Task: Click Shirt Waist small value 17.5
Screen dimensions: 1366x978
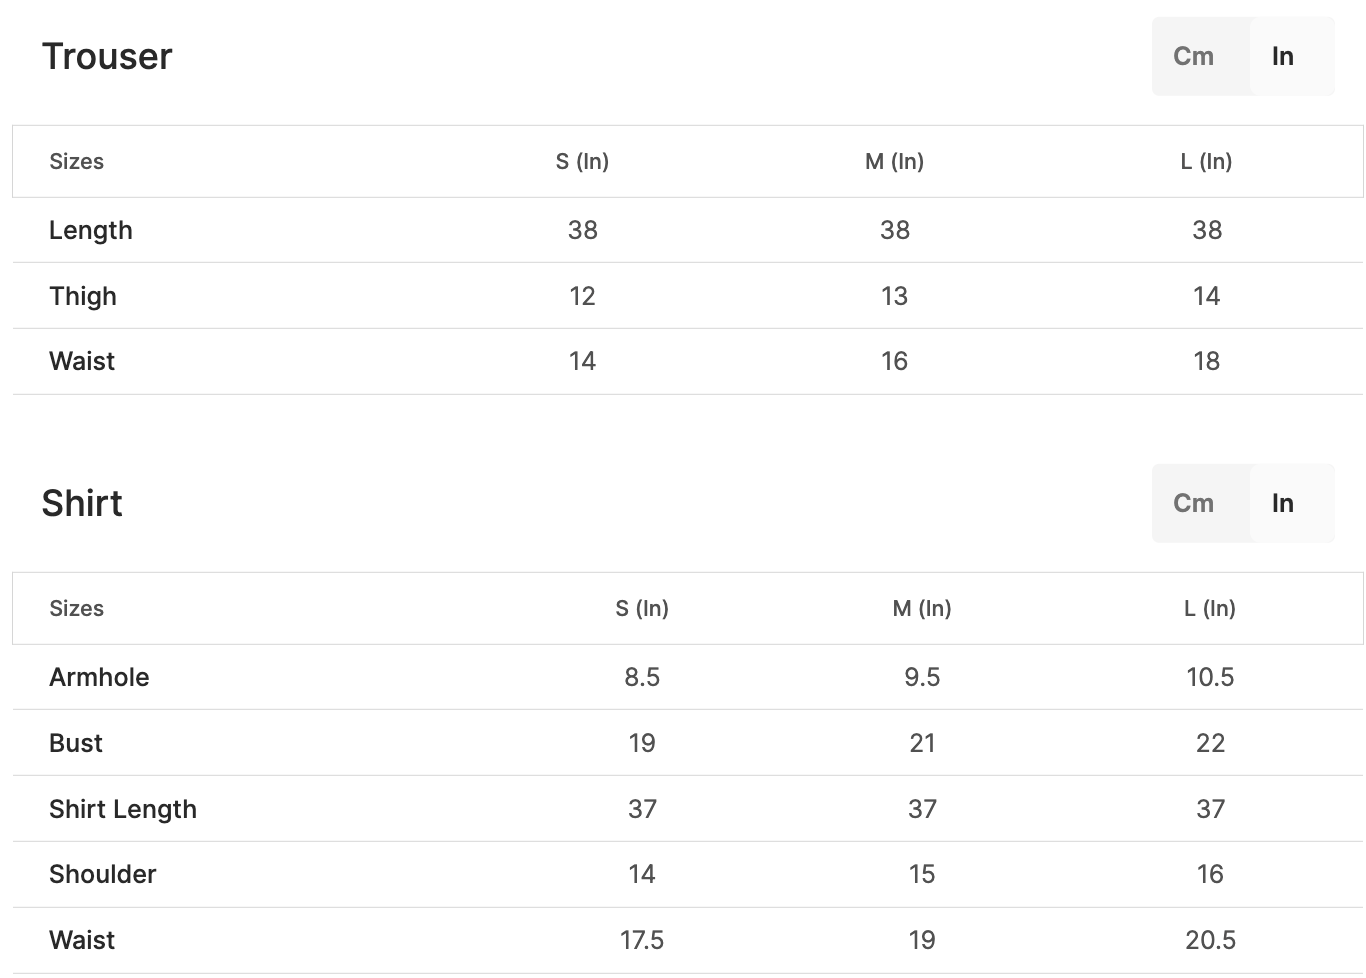Action: click(x=642, y=941)
